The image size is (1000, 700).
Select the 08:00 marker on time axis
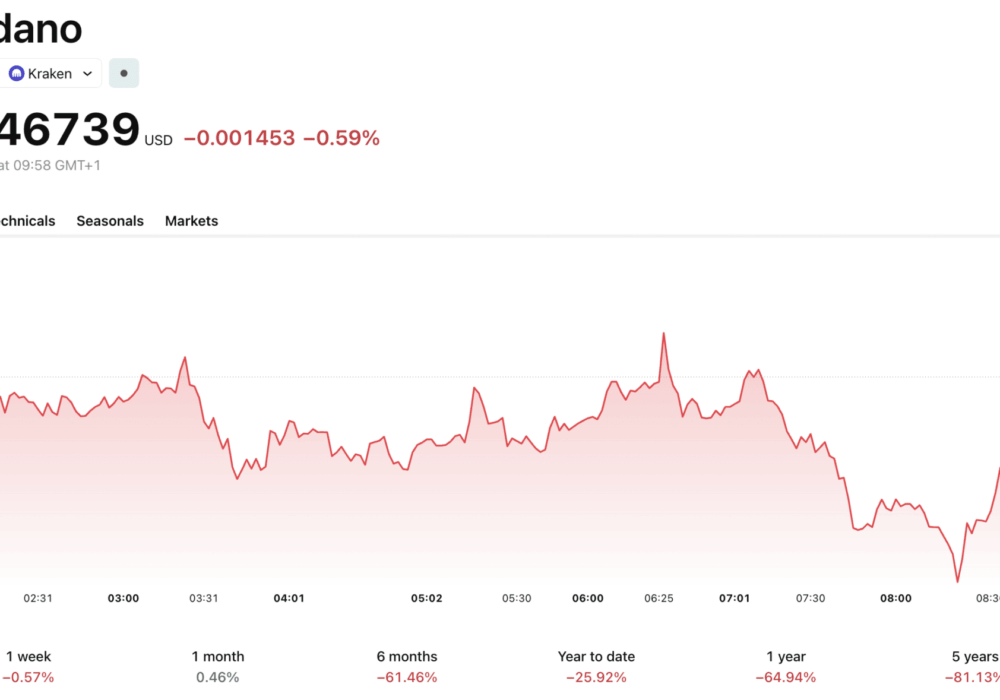[896, 598]
